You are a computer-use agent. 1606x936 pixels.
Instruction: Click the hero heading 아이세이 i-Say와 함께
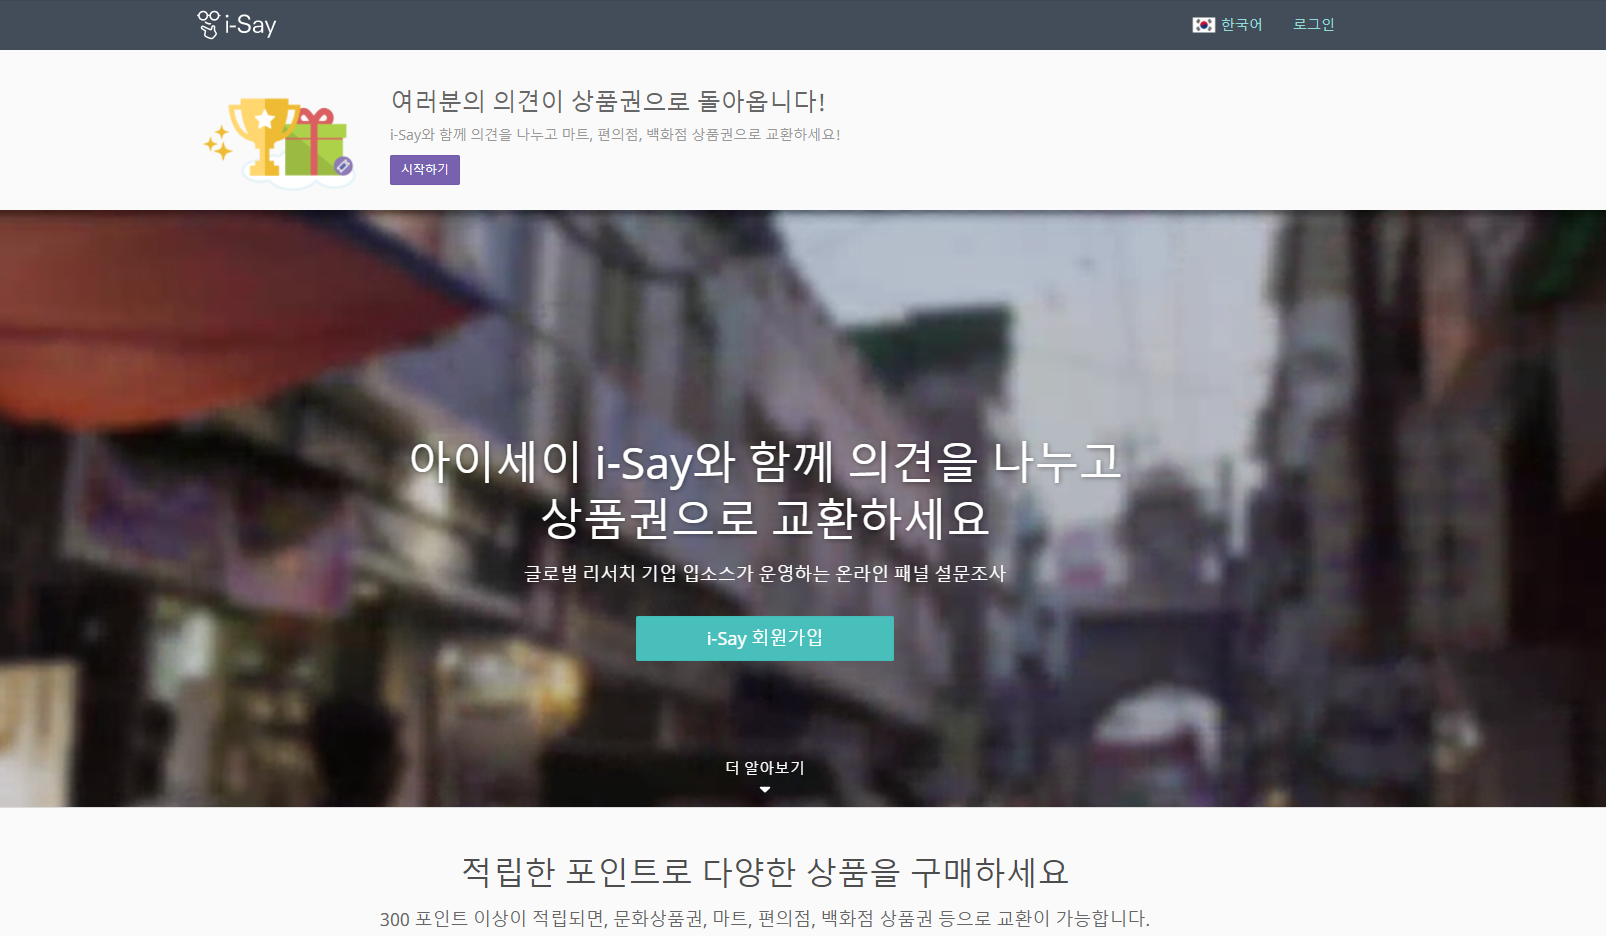[765, 490]
